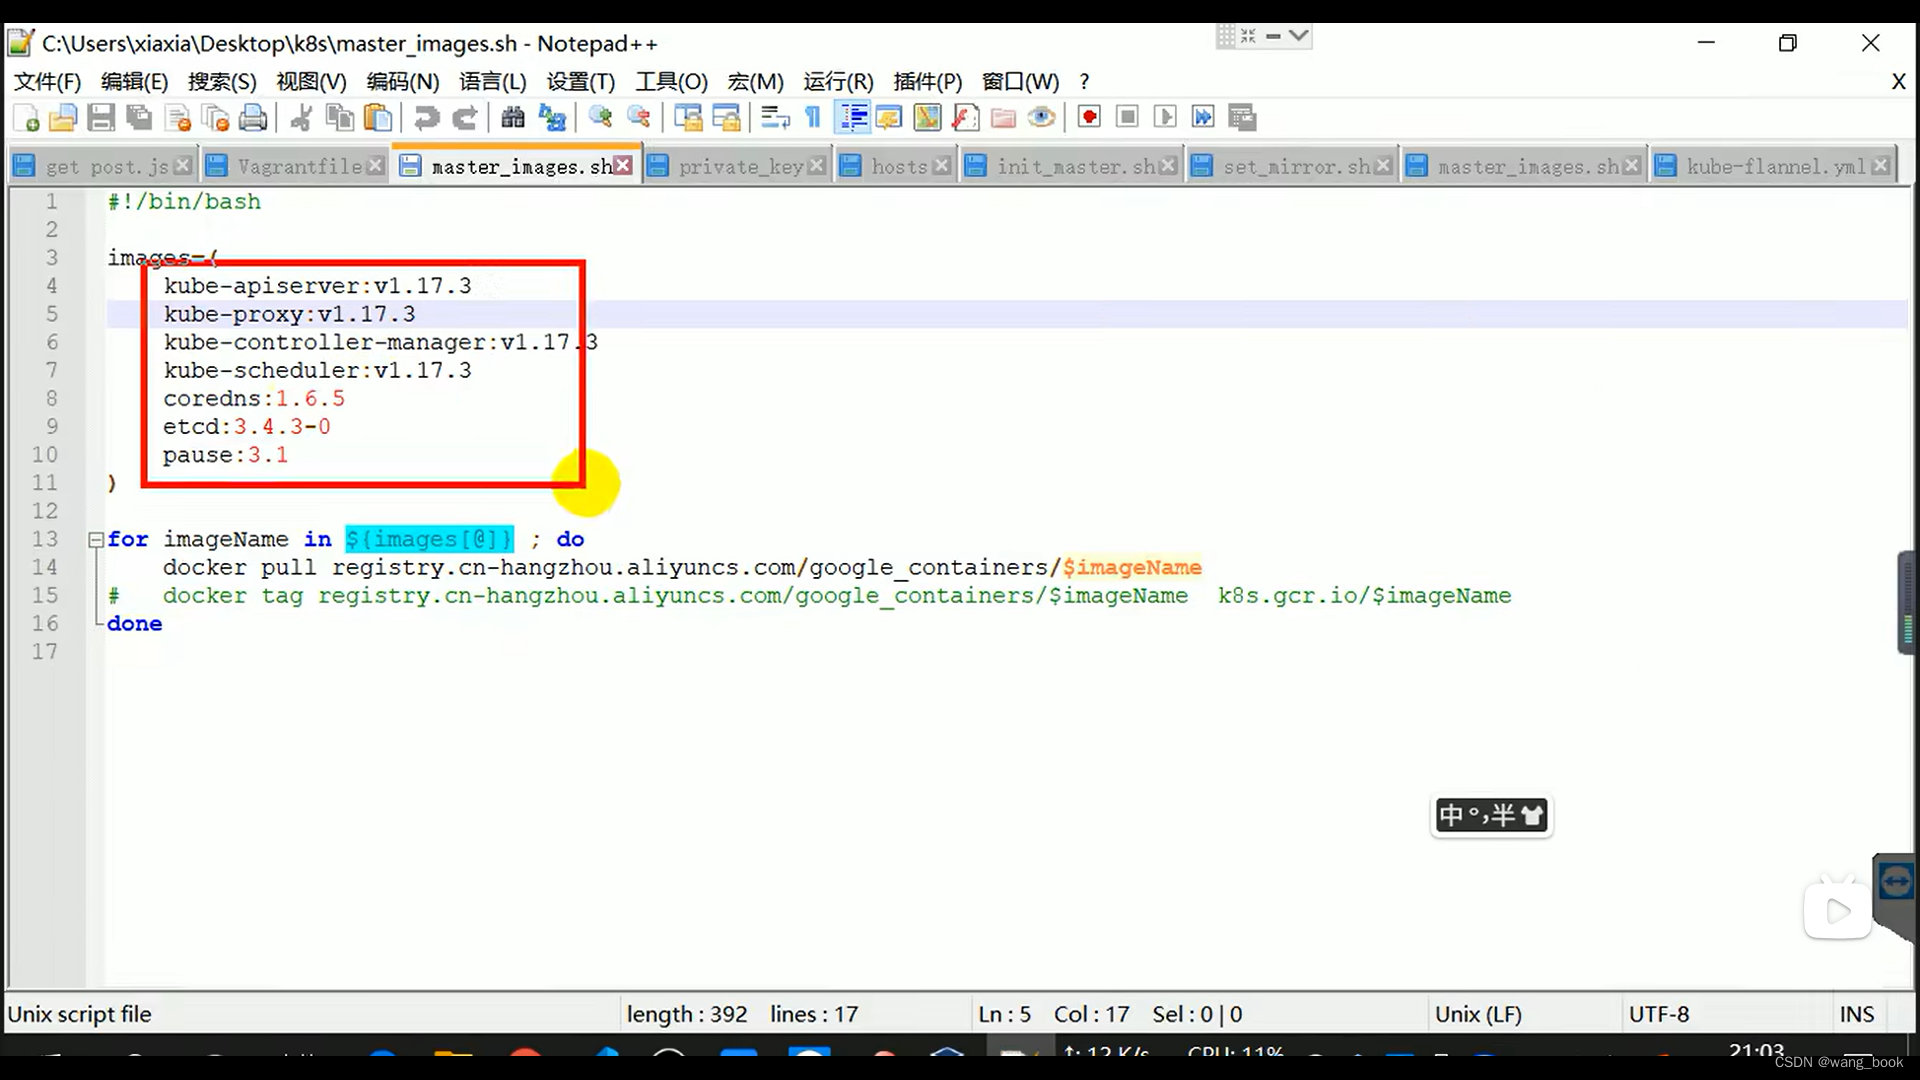The image size is (1920, 1080).
Task: Open the ? help menu
Action: [1084, 82]
